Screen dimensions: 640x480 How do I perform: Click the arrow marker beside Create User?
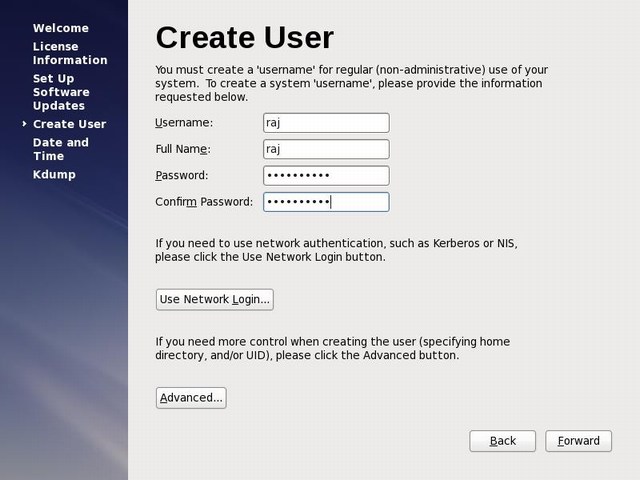[24, 124]
